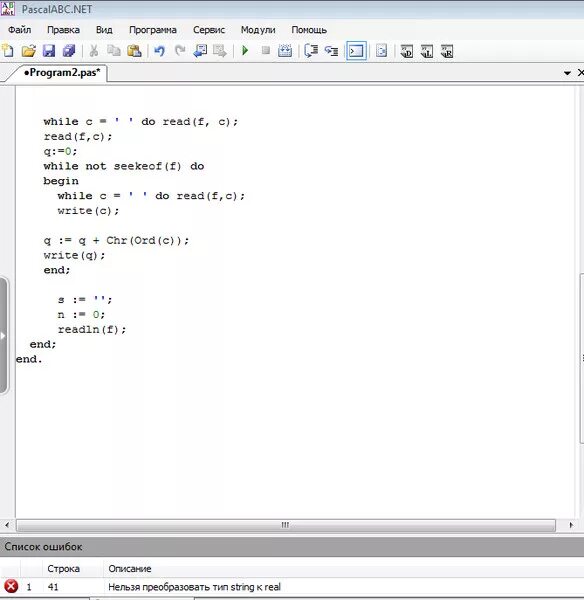Click code line 'q:=0;'
The width and height of the screenshot is (584, 600).
(x=60, y=152)
